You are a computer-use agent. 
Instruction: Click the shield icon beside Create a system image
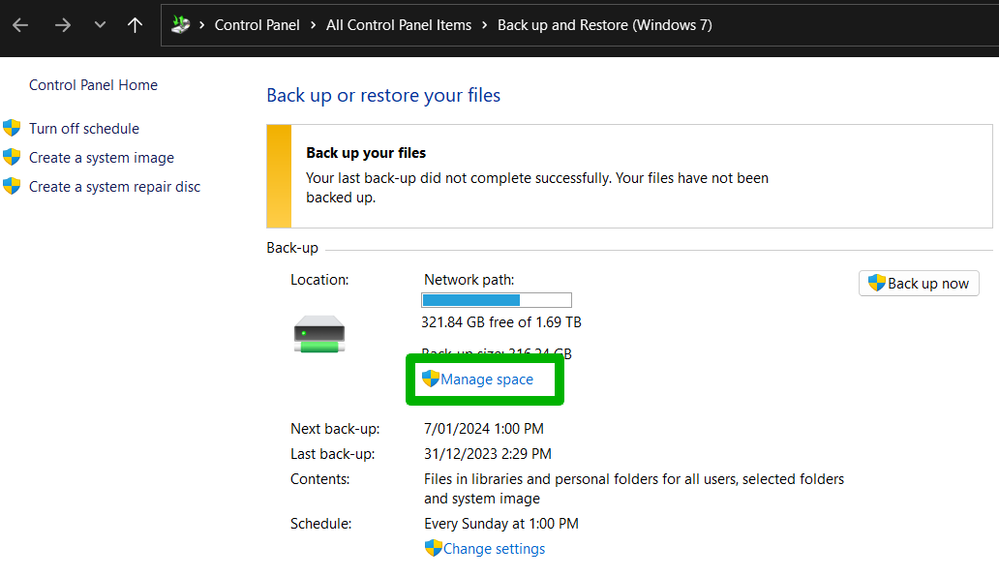point(12,157)
